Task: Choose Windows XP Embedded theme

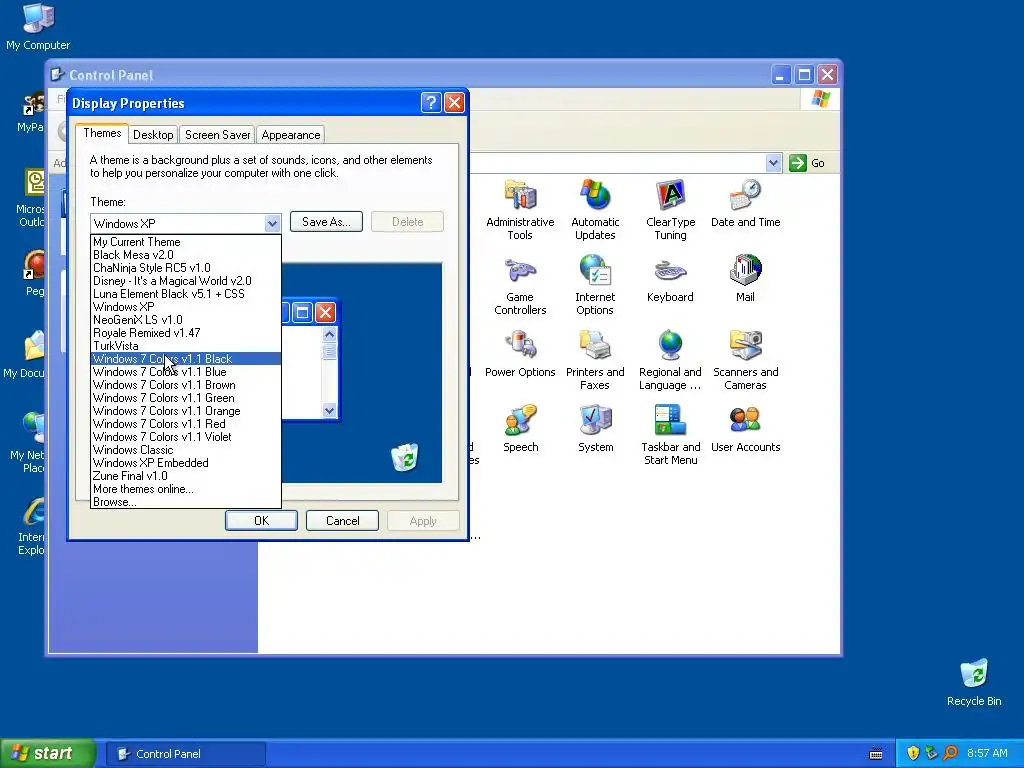Action: click(x=185, y=463)
